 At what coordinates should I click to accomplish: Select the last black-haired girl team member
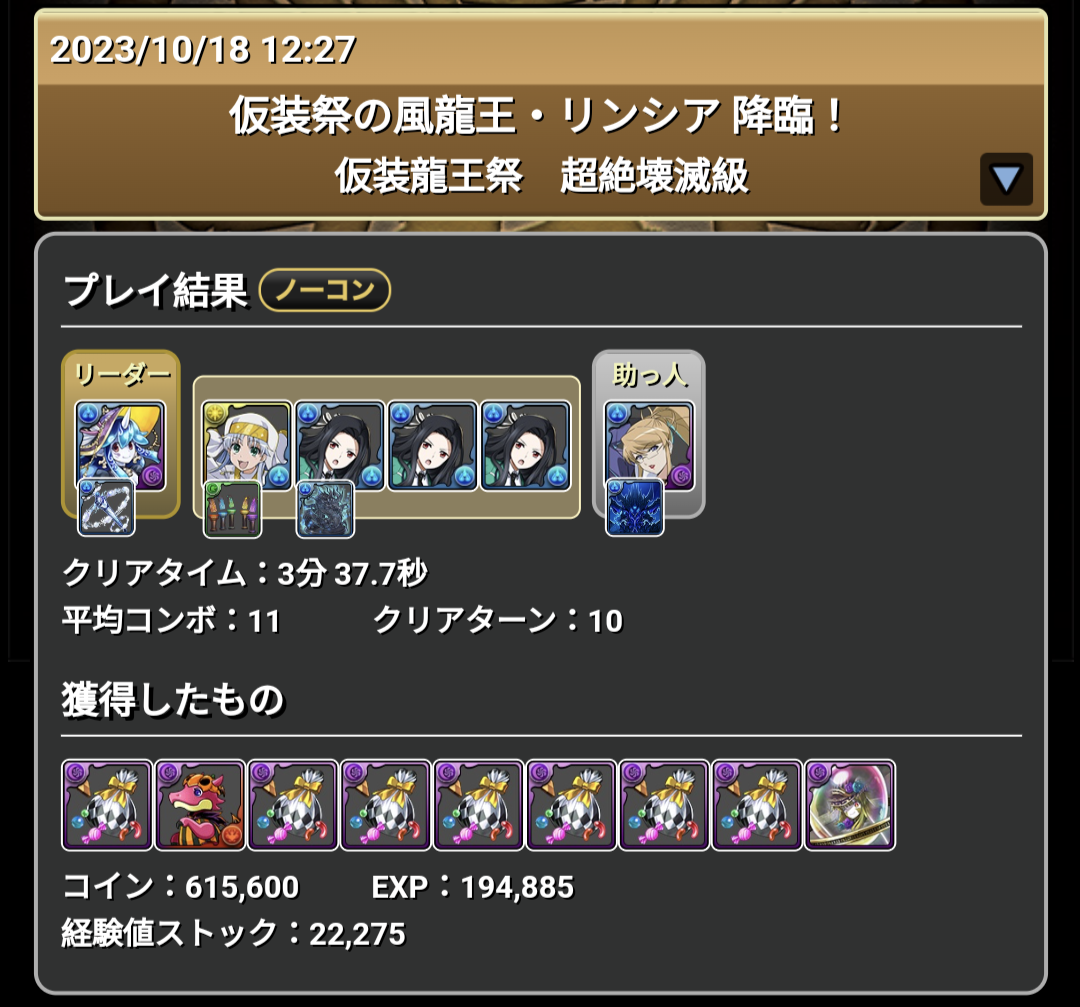pos(526,446)
